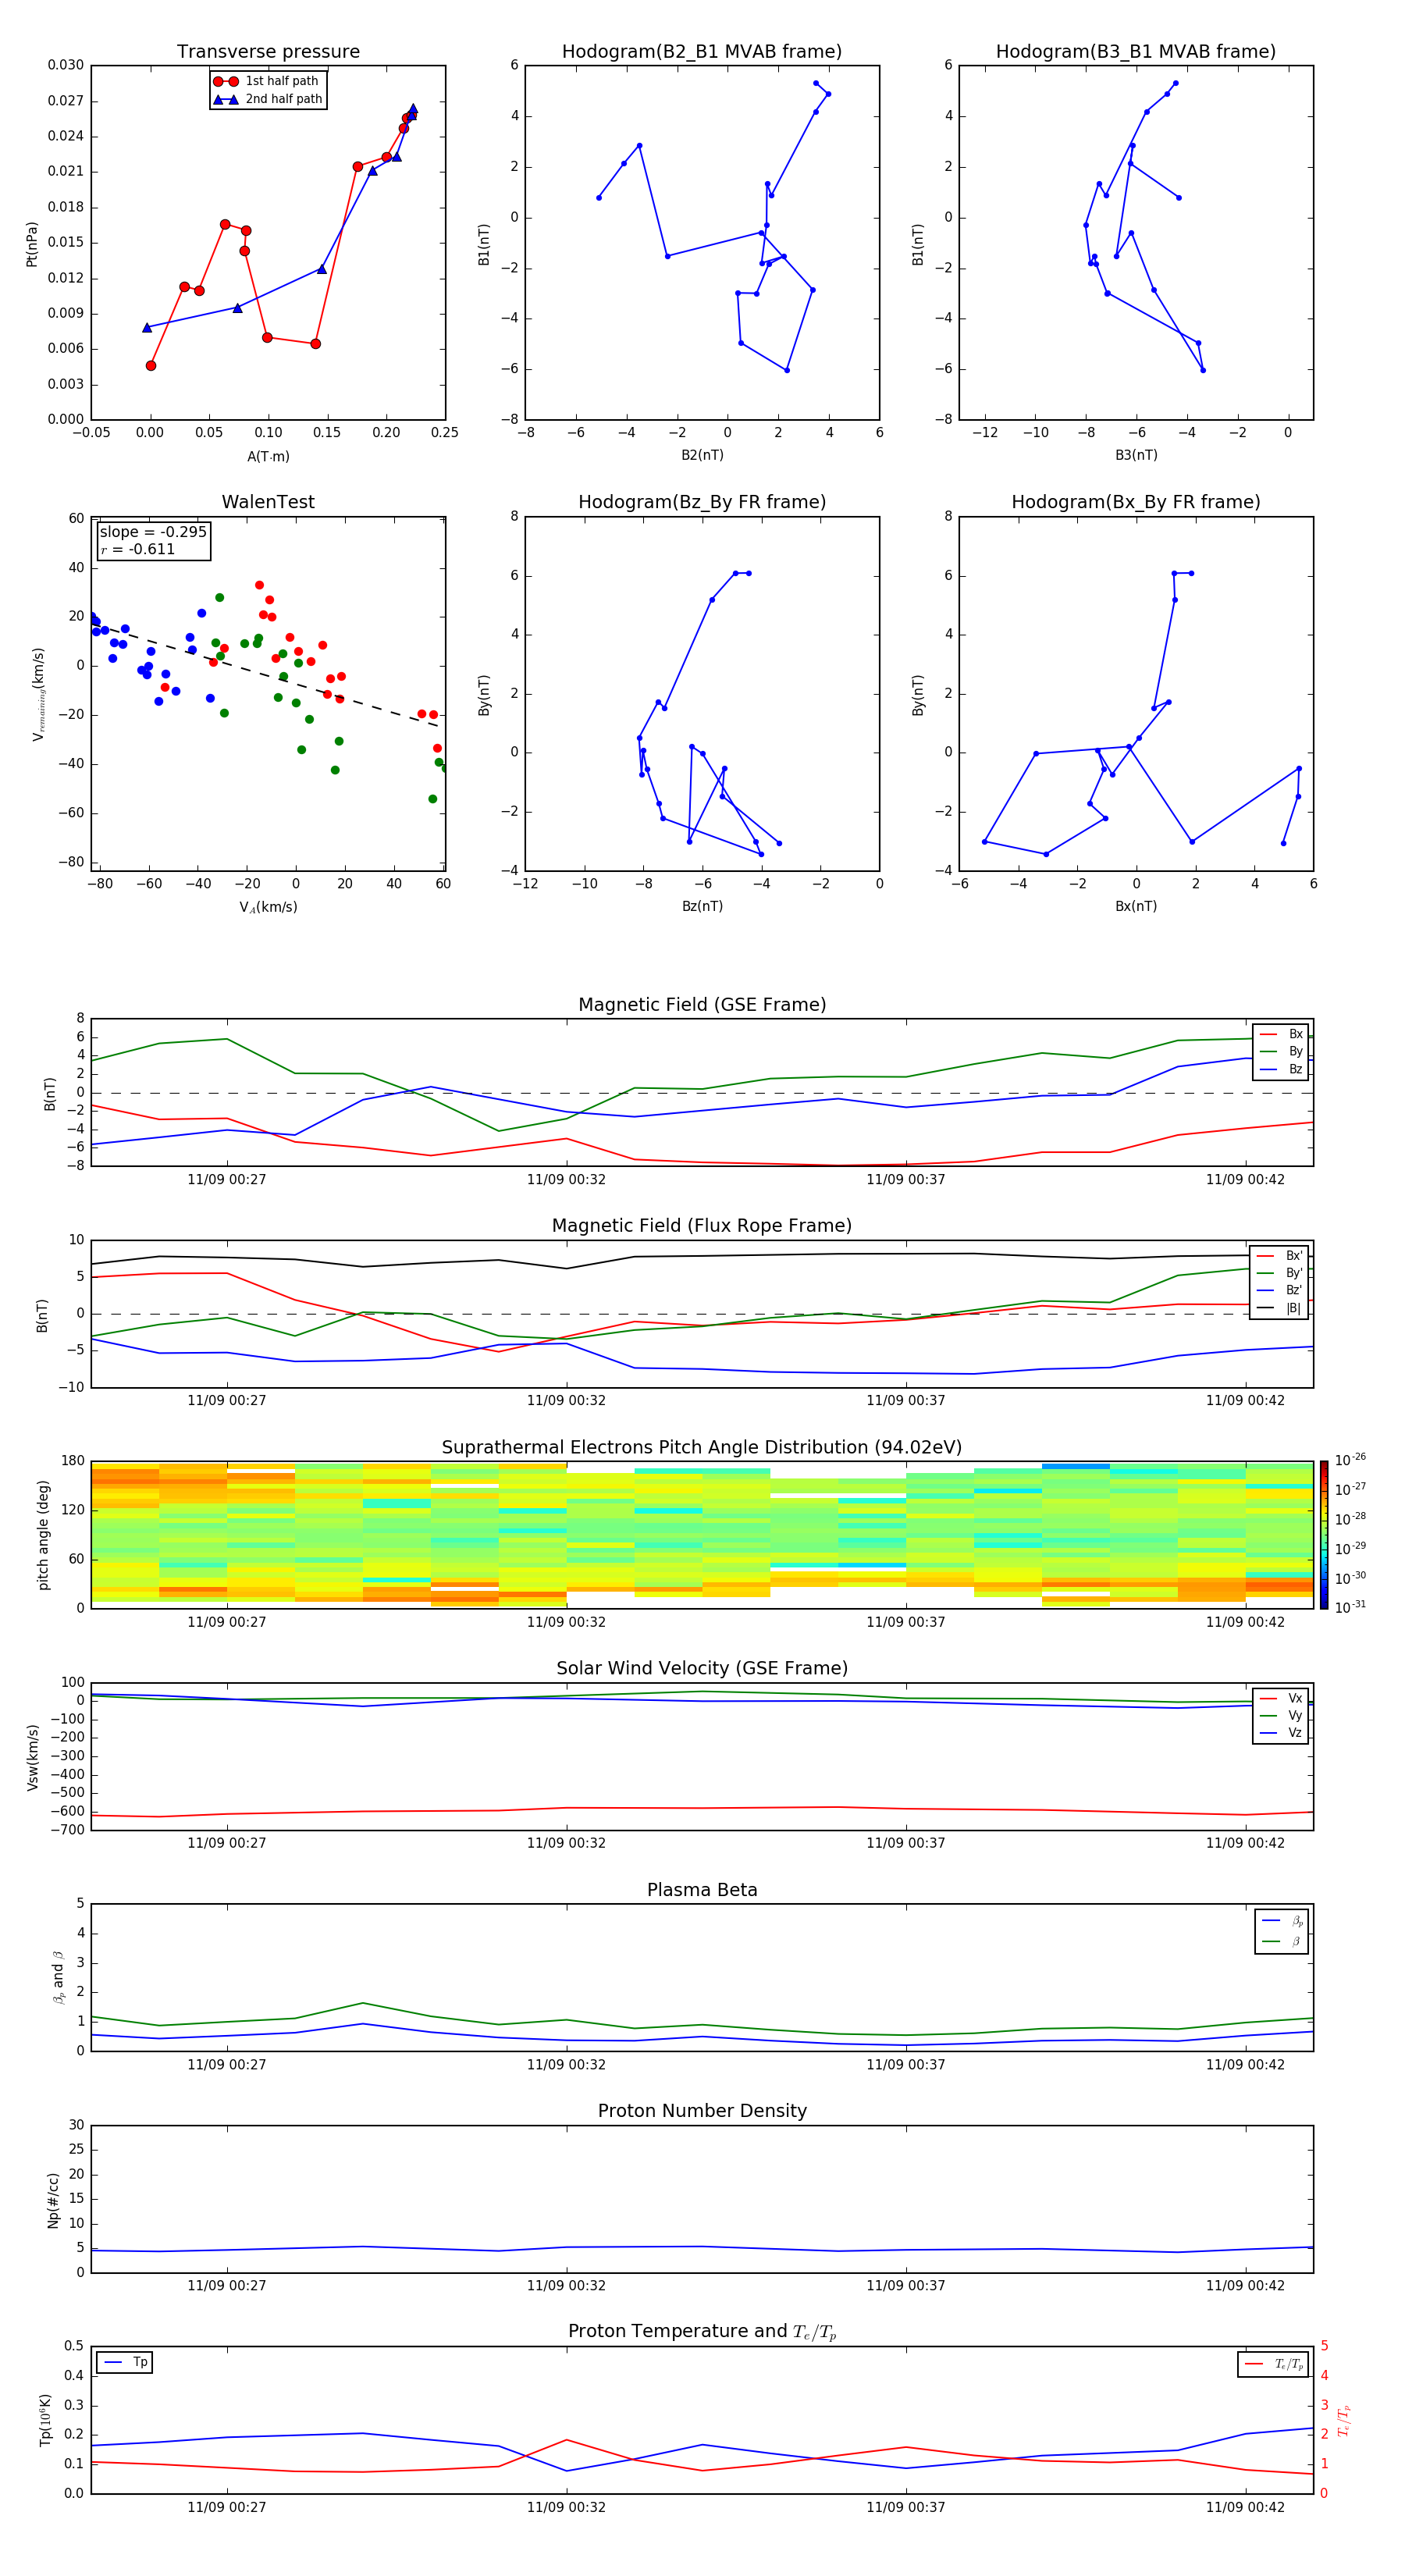The height and width of the screenshot is (2576, 1405).
Task: Click '1st half path' legend entry
Action: 267,81
